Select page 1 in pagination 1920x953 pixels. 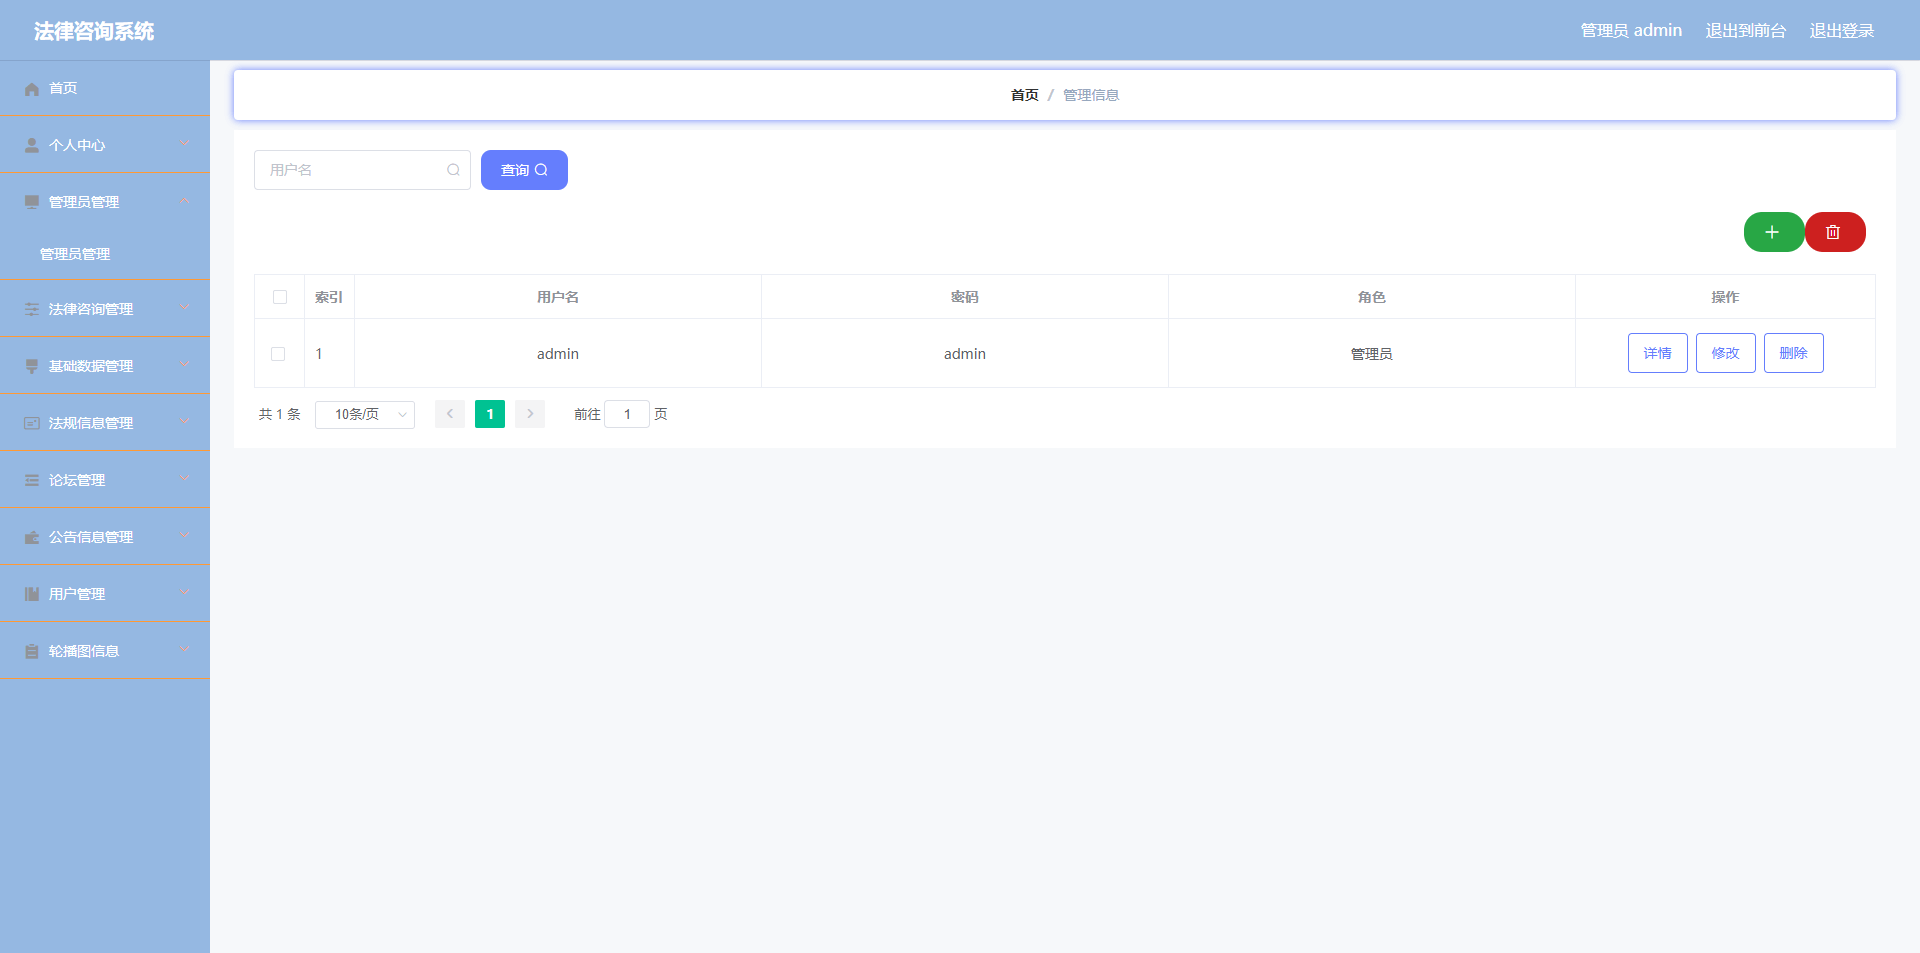point(490,414)
